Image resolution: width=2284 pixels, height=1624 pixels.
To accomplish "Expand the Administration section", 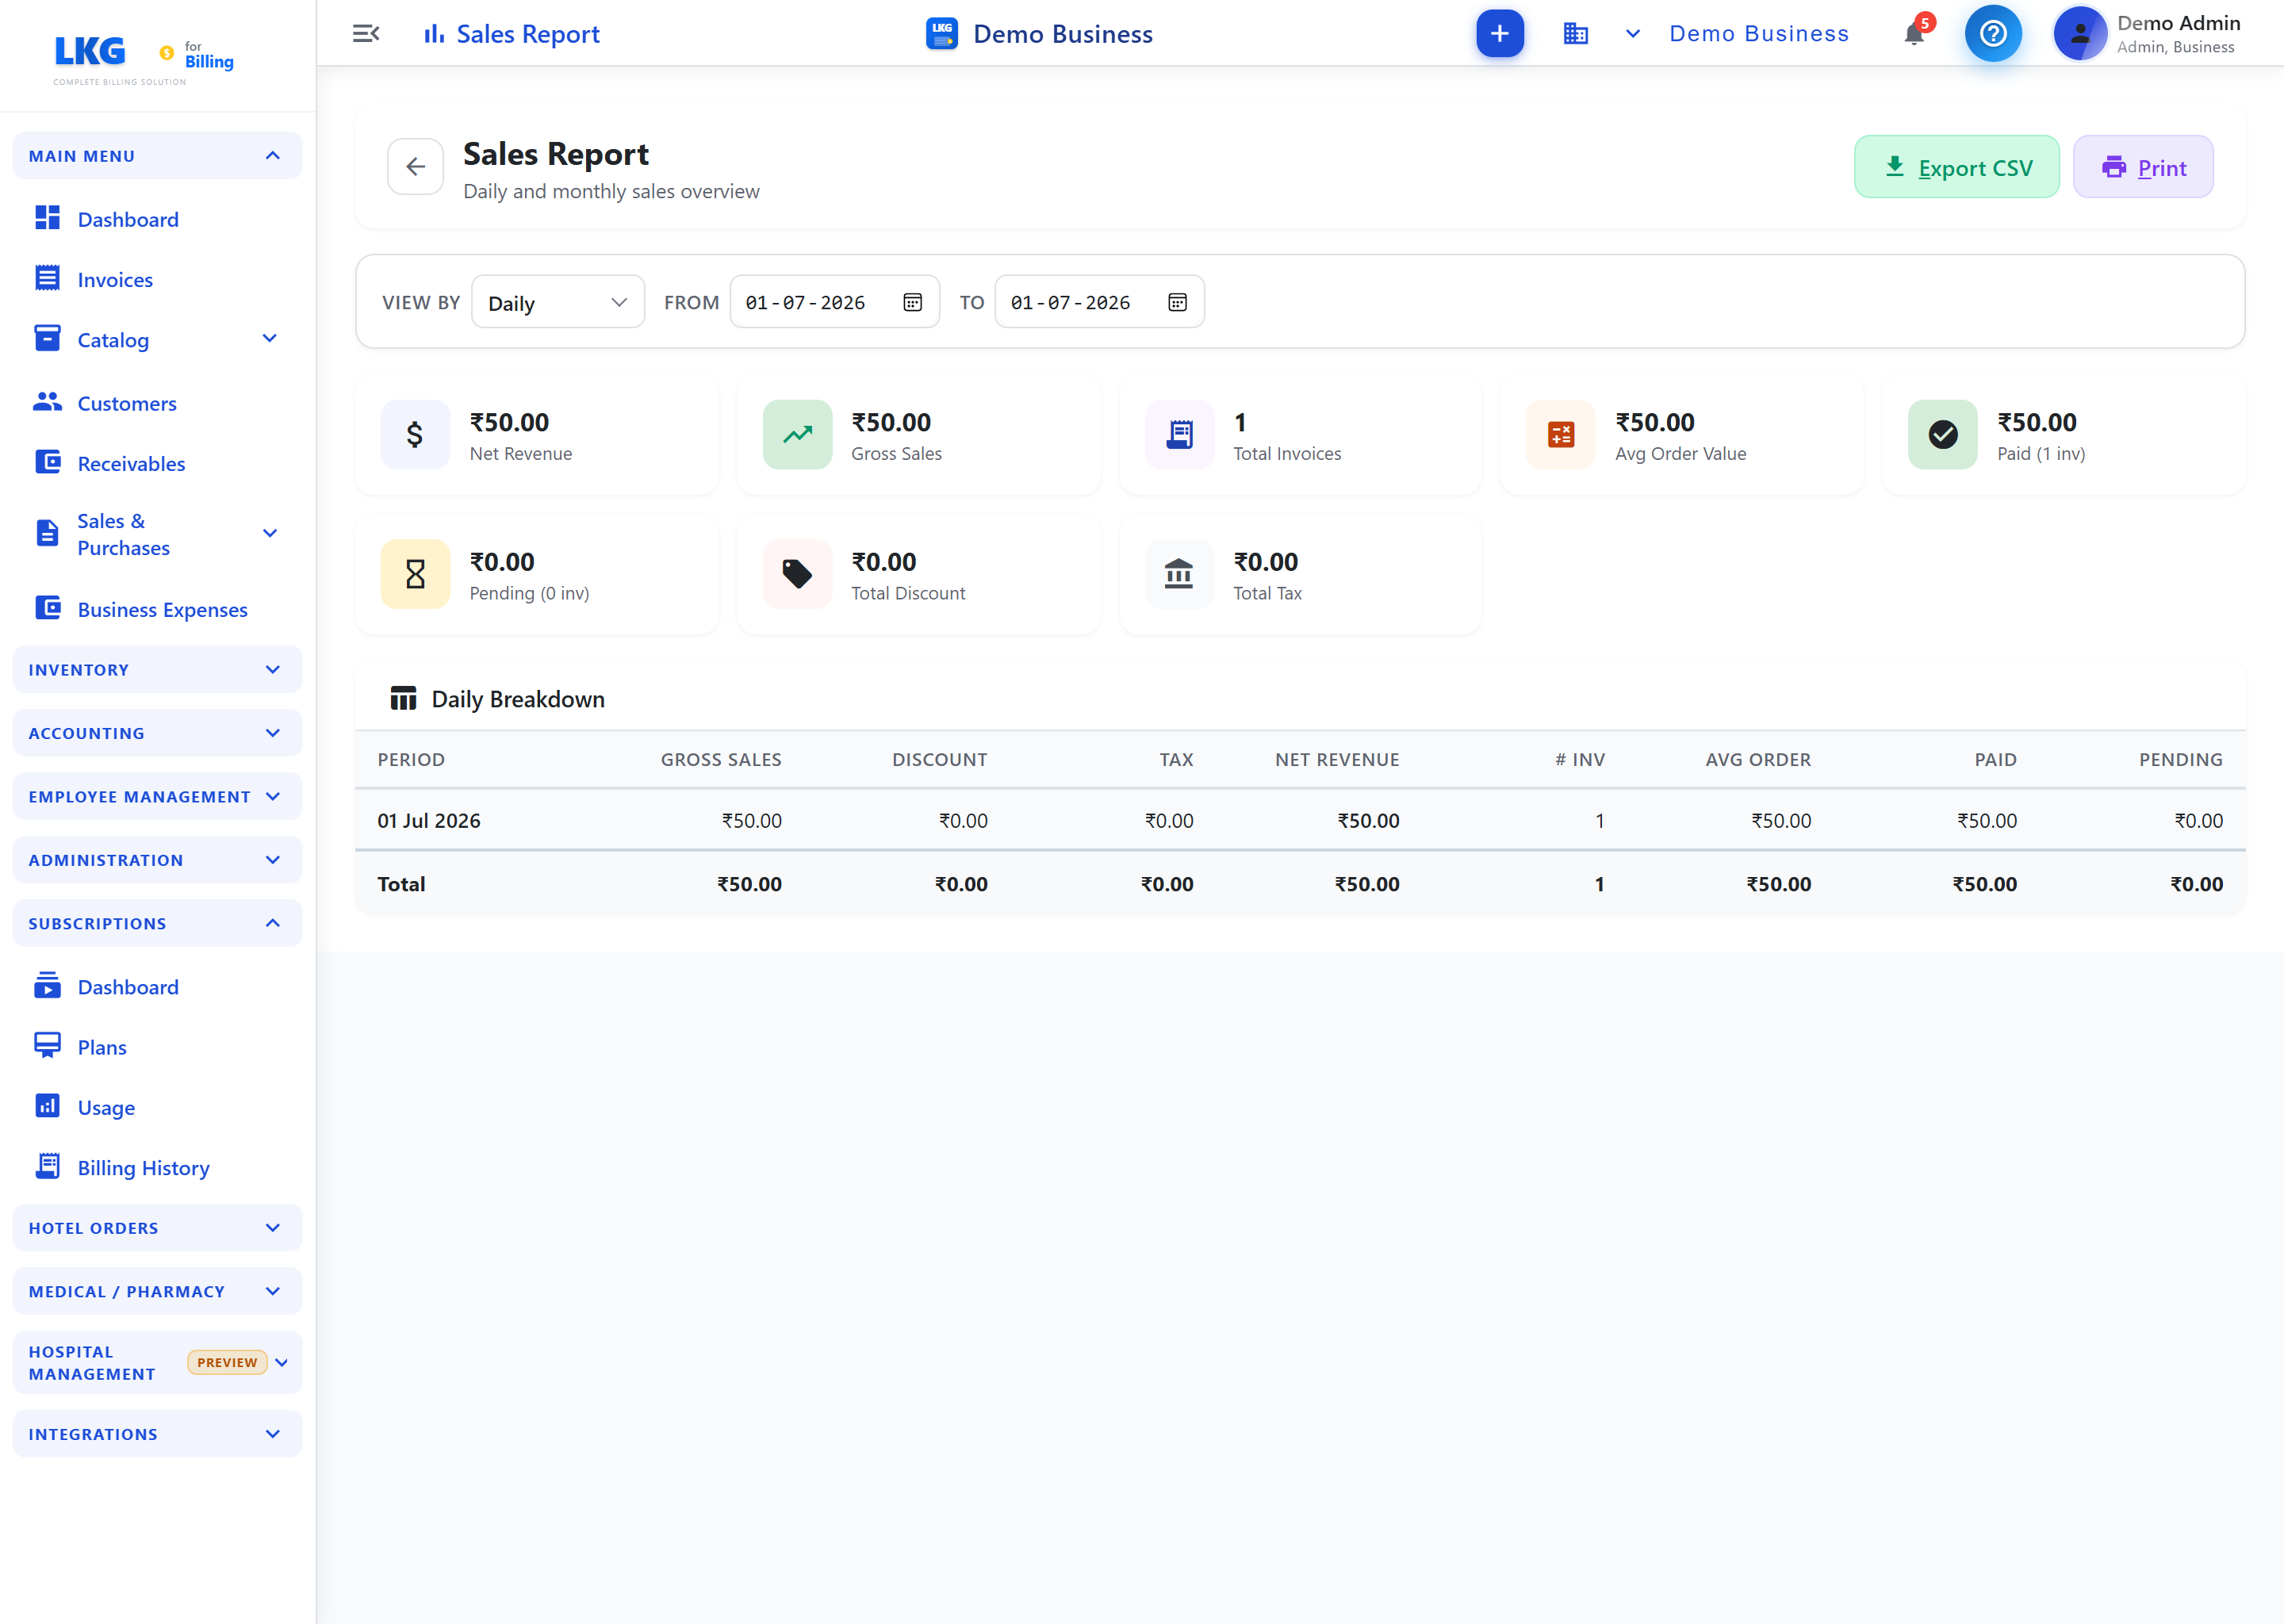I will tap(157, 860).
